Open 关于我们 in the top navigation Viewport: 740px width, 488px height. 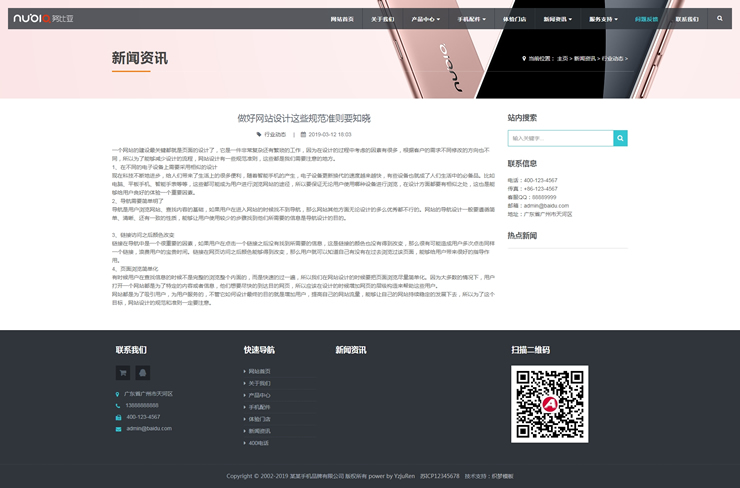pos(383,19)
